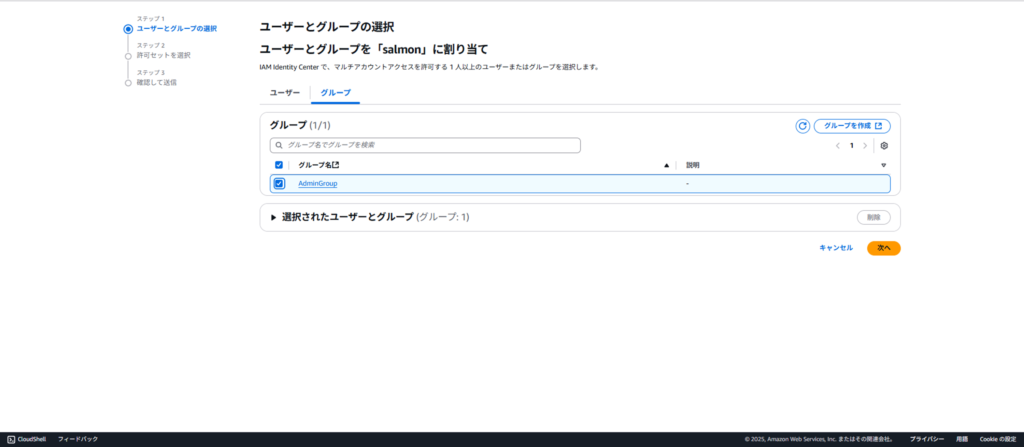Viewport: 1024px width, 447px height.
Task: Switch to the ユーザー tab
Action: tap(285, 93)
